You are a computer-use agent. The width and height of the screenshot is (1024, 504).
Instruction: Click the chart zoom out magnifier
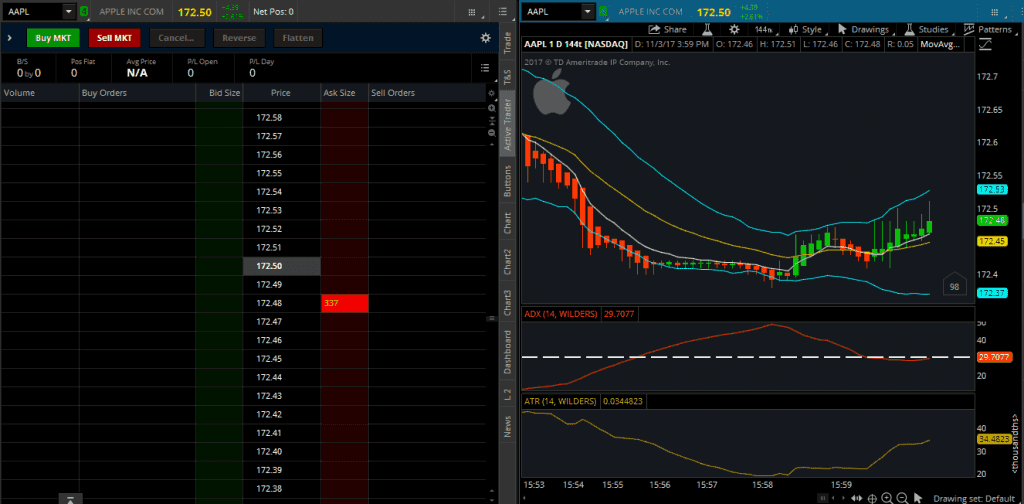coord(903,498)
